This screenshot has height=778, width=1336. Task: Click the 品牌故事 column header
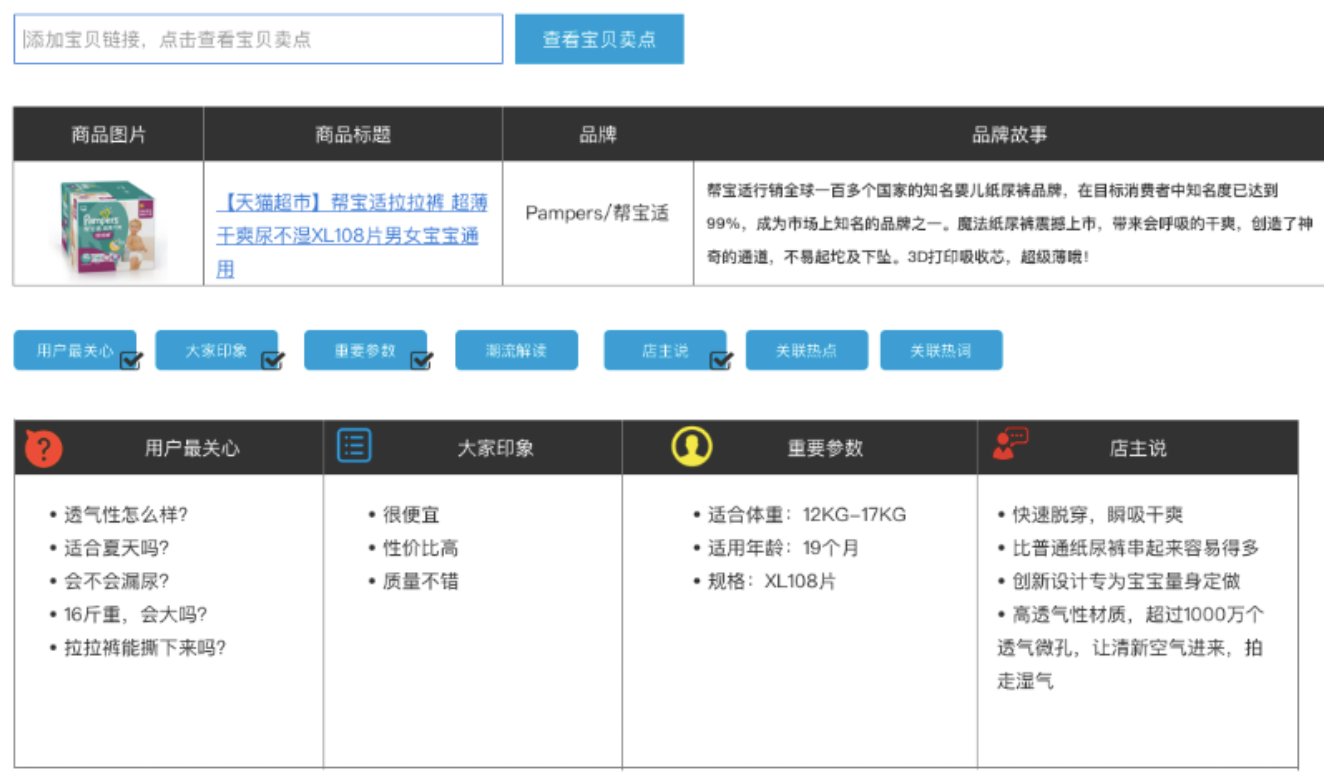(x=1010, y=135)
